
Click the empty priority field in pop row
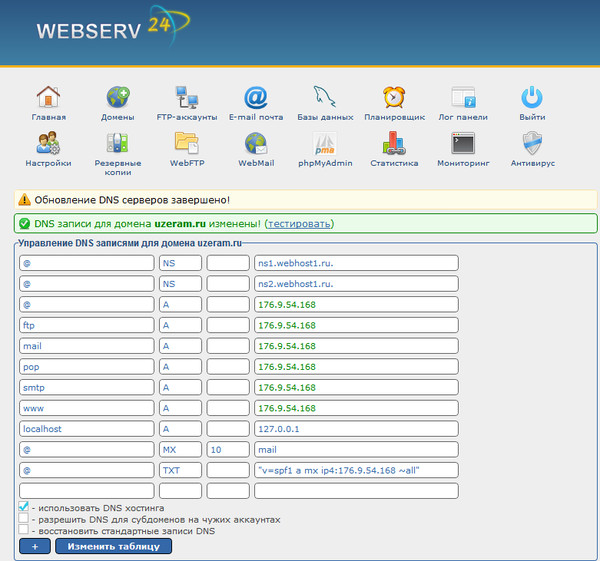(x=228, y=367)
